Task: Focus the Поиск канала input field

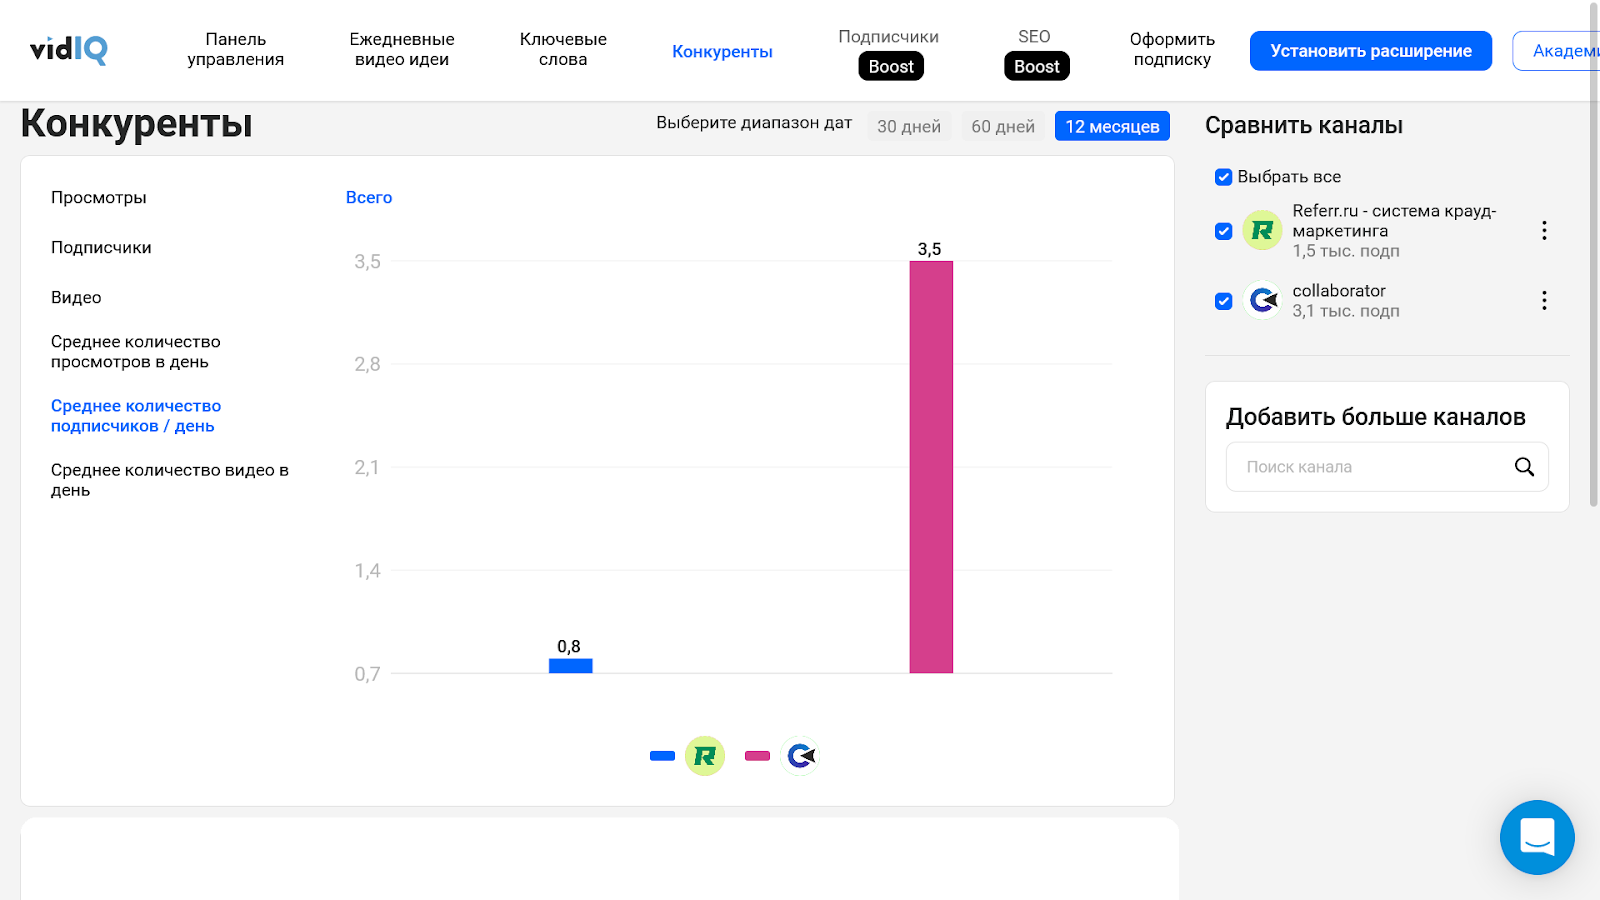Action: coord(1370,467)
